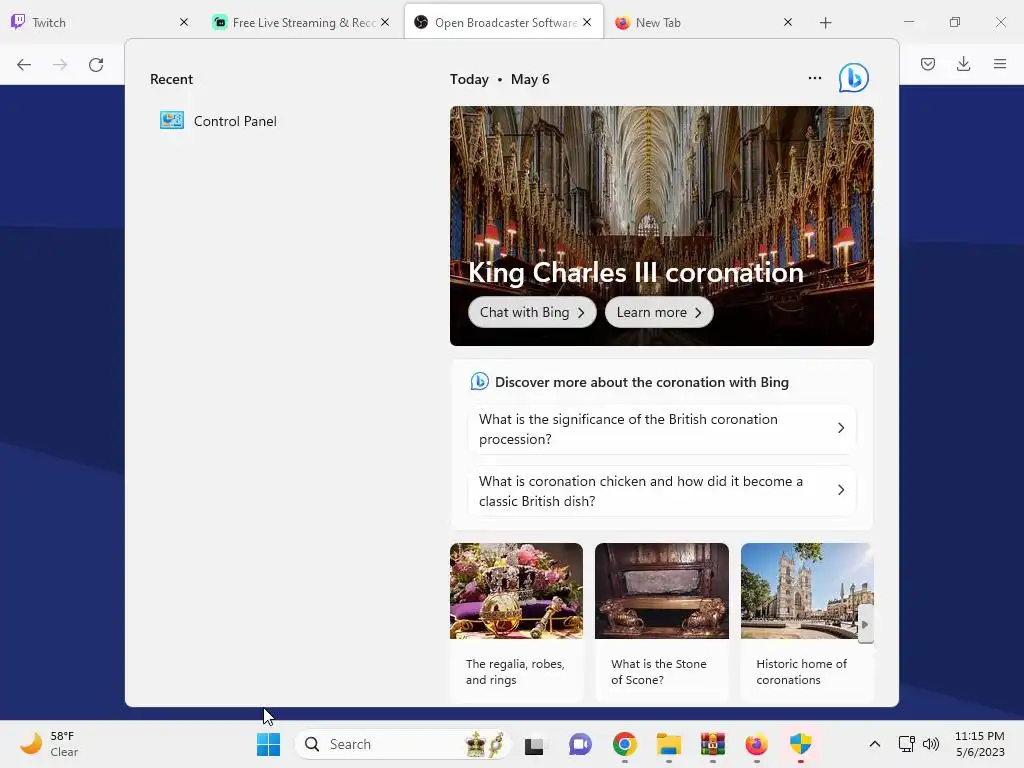Click the Chat with Bing button
This screenshot has height=768, width=1024.
pos(532,312)
